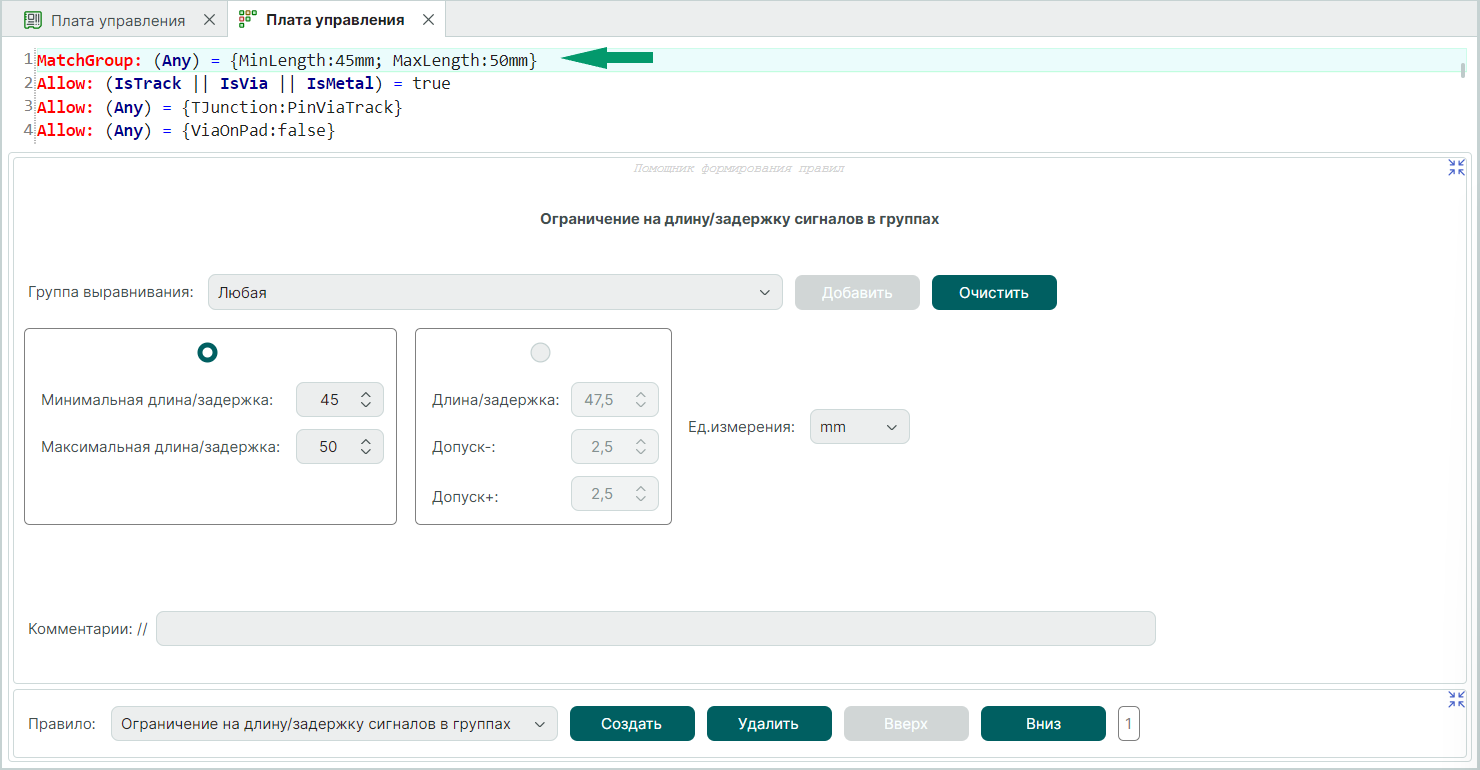Collapse the bottom rule selector panel icon
This screenshot has width=1480, height=770.
1456,700
